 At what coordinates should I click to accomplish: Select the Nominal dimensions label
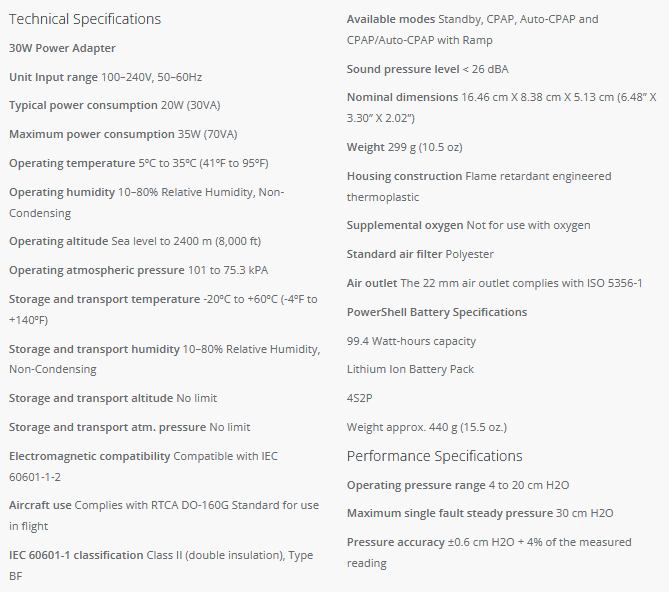(402, 97)
